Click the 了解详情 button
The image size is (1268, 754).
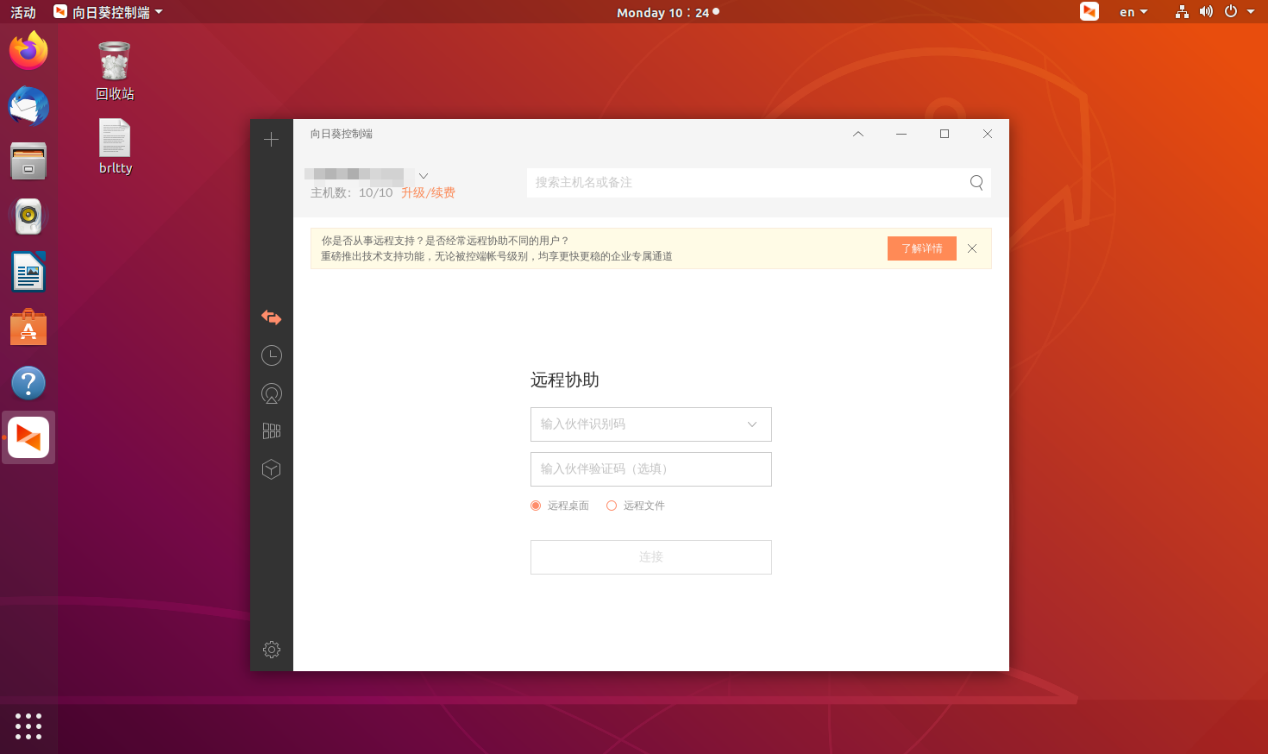(x=922, y=248)
